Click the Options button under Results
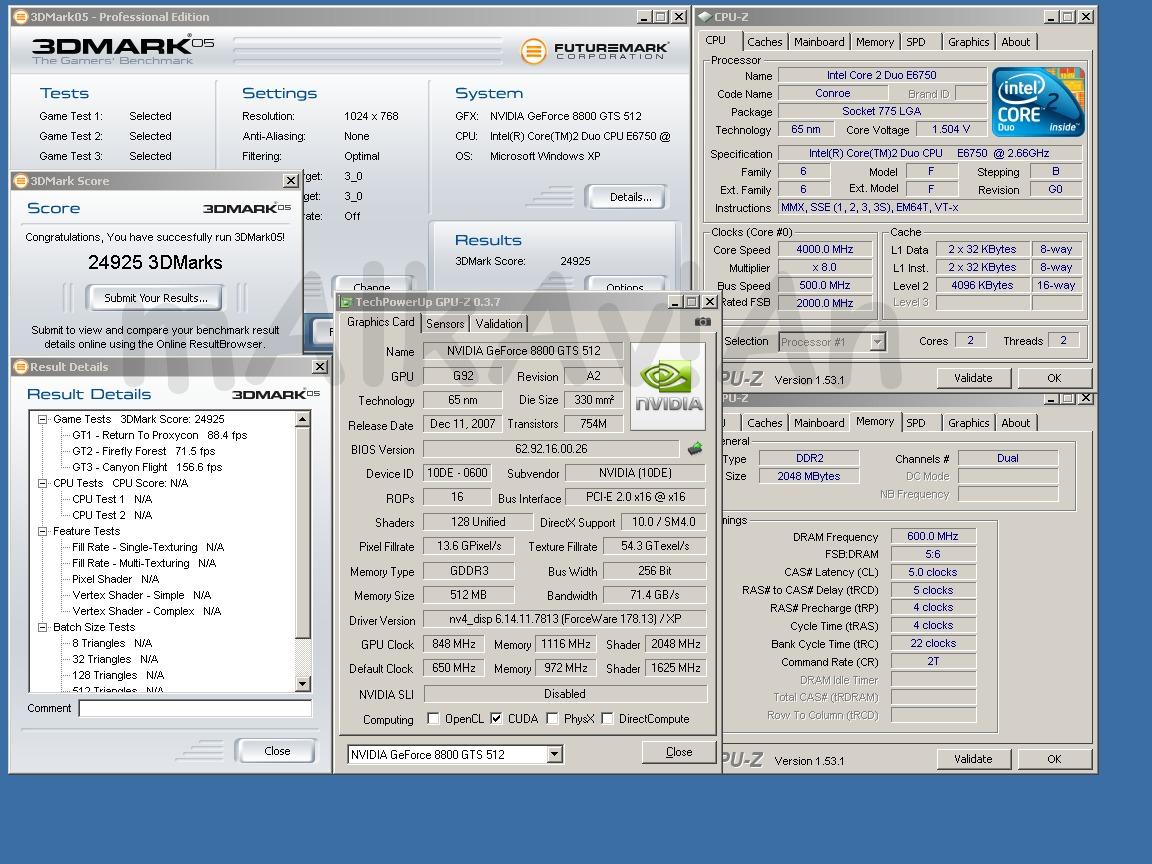The image size is (1152, 864). pyautogui.click(x=625, y=286)
